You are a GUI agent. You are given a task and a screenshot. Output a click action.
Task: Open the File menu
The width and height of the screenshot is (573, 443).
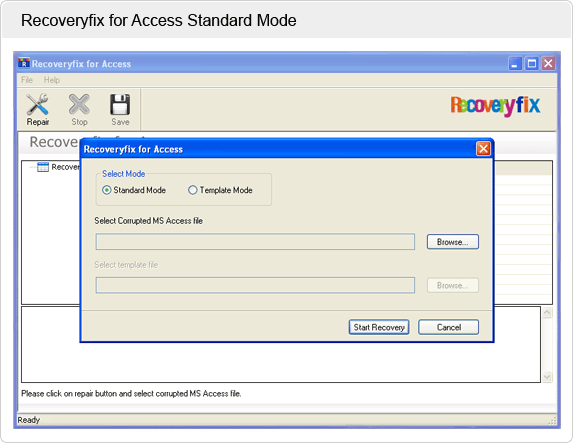27,80
